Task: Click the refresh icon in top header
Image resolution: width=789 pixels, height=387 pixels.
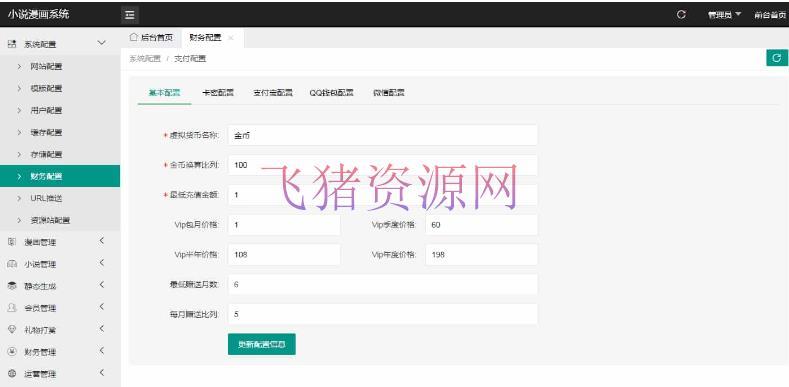Action: [681, 15]
